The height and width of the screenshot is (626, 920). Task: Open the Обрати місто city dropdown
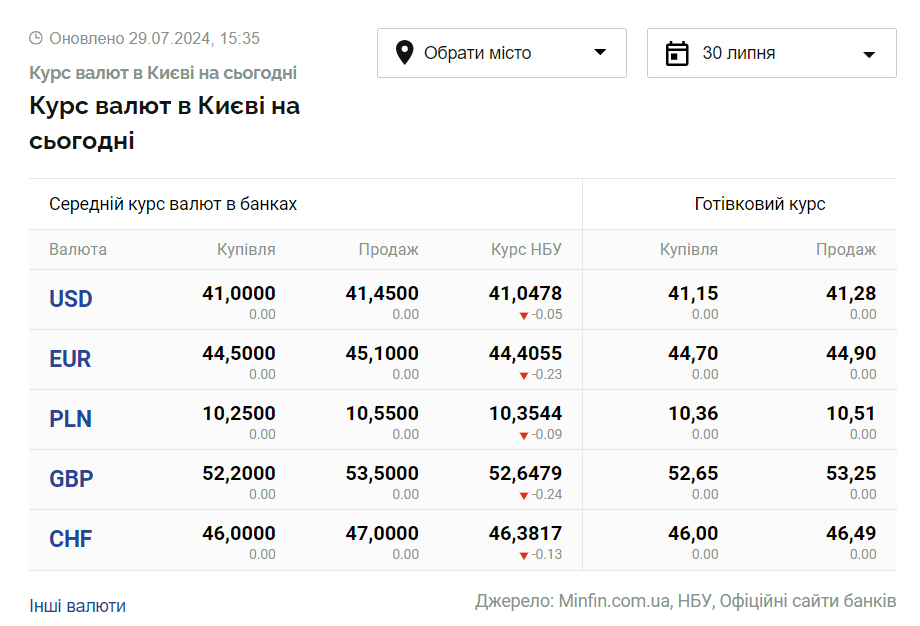(502, 53)
